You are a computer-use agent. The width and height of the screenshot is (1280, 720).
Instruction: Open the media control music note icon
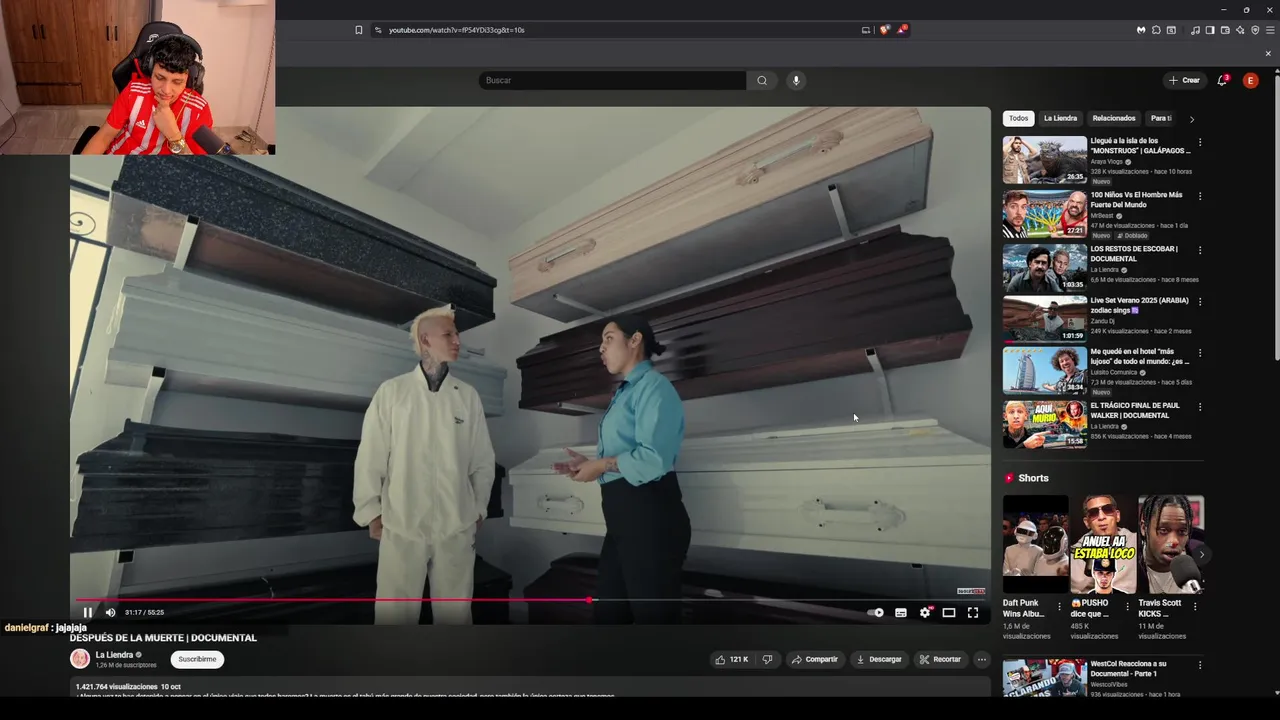(1195, 30)
